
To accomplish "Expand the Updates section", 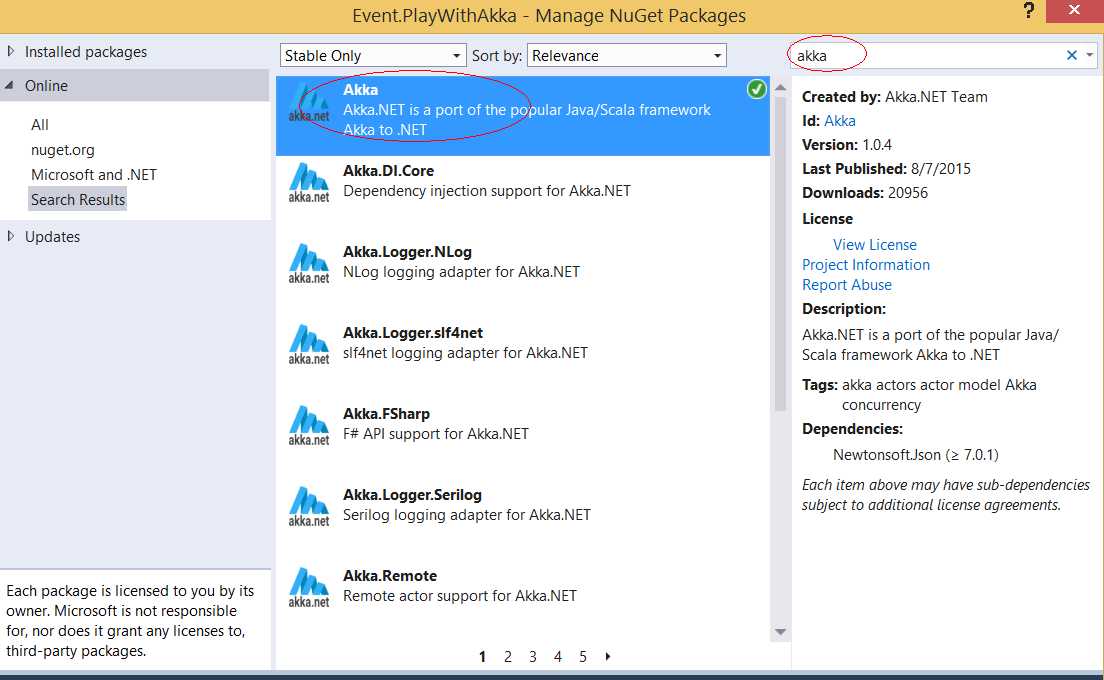I will point(11,237).
